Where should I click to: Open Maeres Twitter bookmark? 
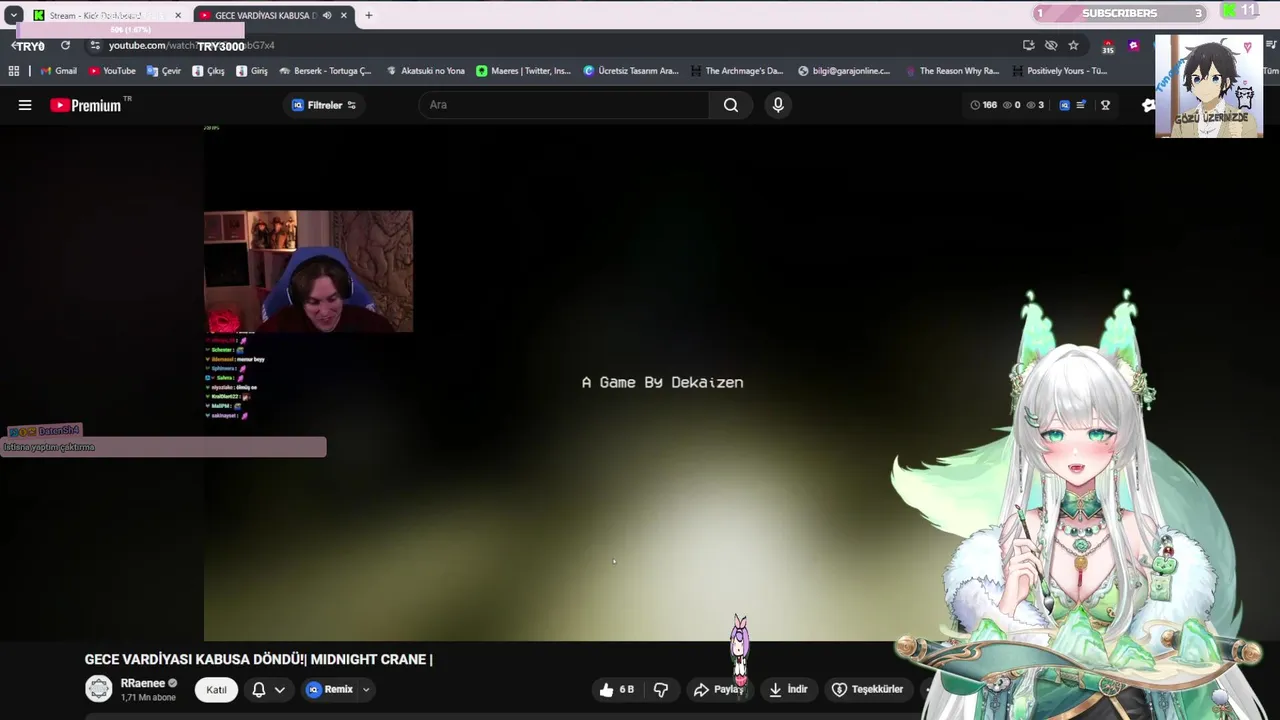click(x=523, y=71)
